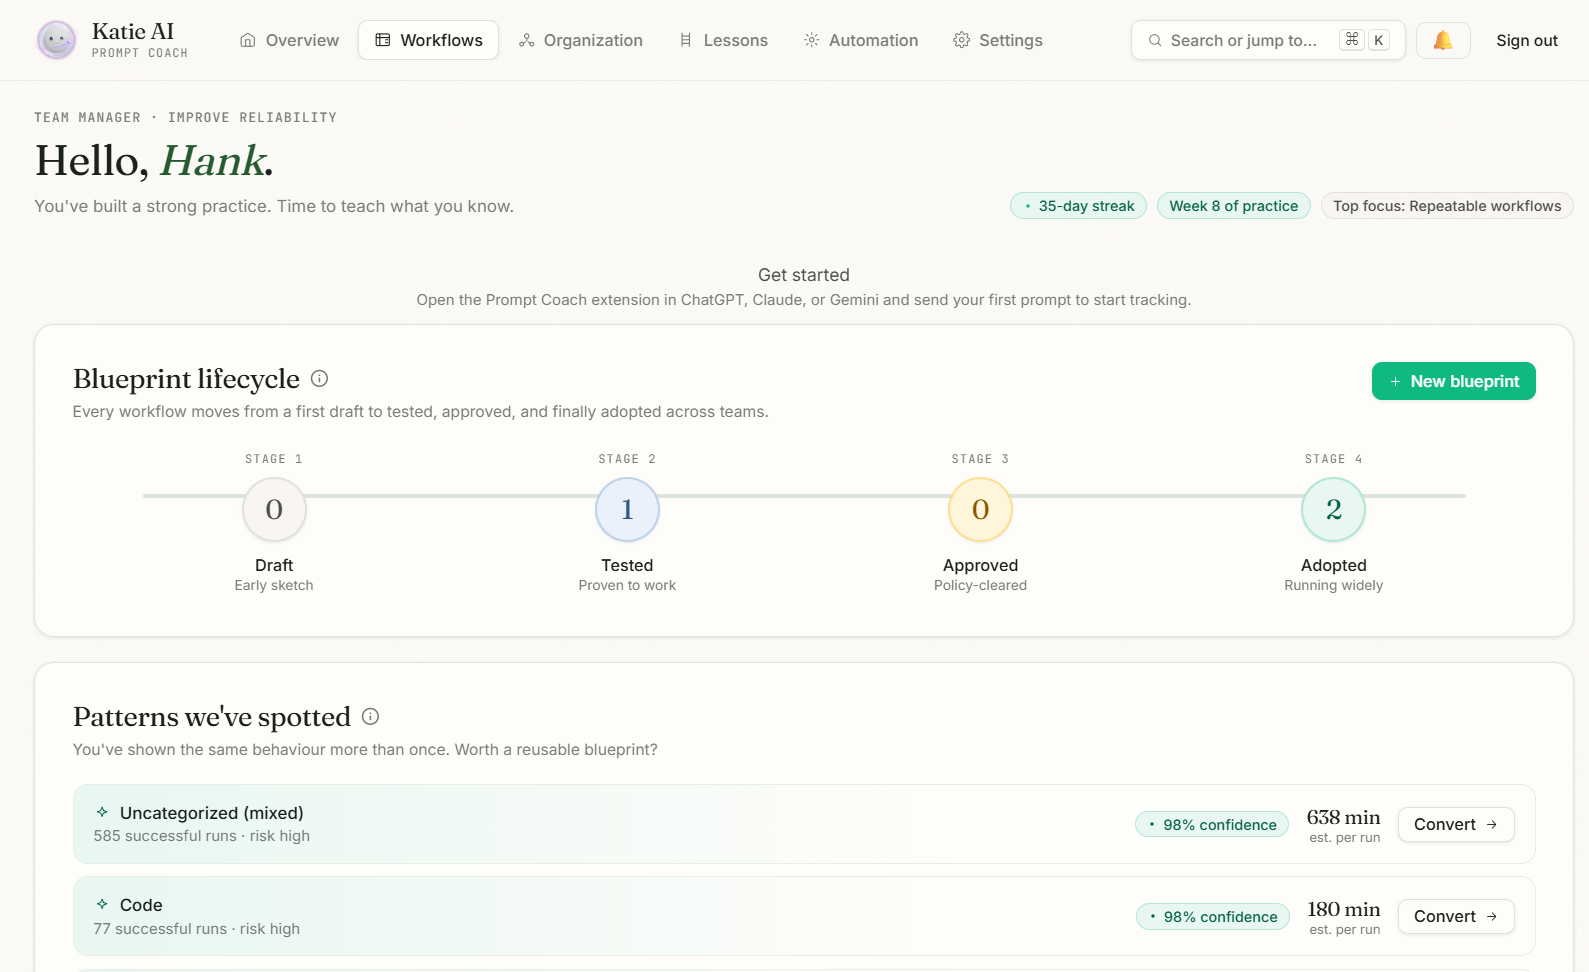Click the notification bell icon
Viewport: 1589px width, 972px height.
[1442, 40]
